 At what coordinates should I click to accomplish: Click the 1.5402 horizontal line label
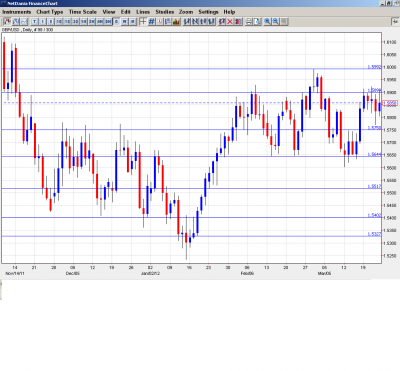click(374, 216)
